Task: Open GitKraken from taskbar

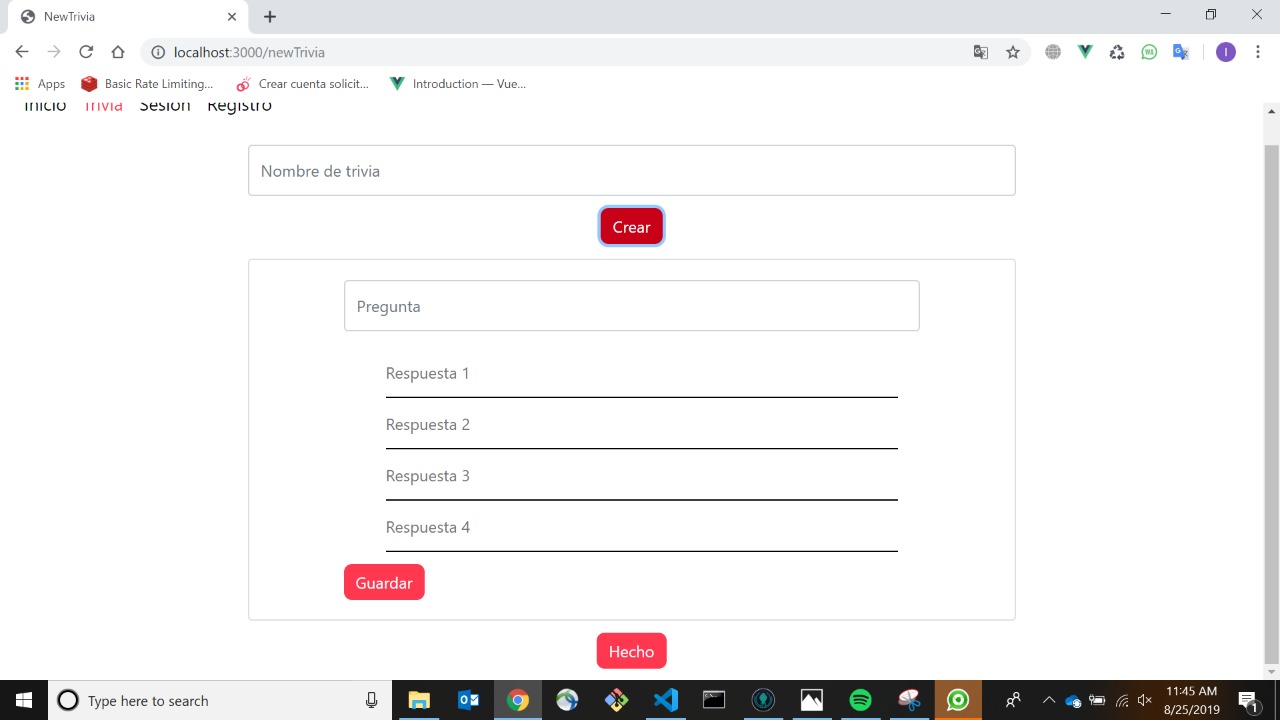Action: coord(763,700)
